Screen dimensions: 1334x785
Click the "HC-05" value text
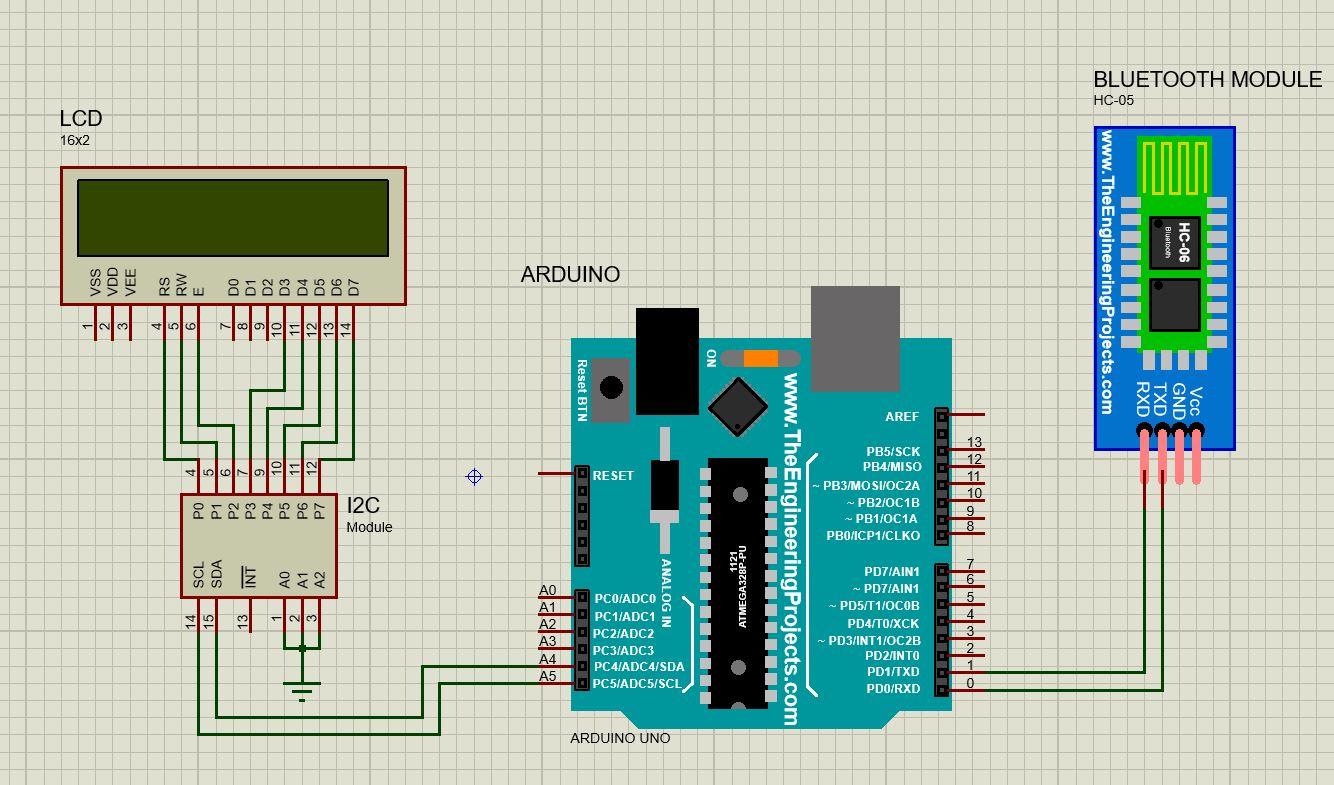1114,100
